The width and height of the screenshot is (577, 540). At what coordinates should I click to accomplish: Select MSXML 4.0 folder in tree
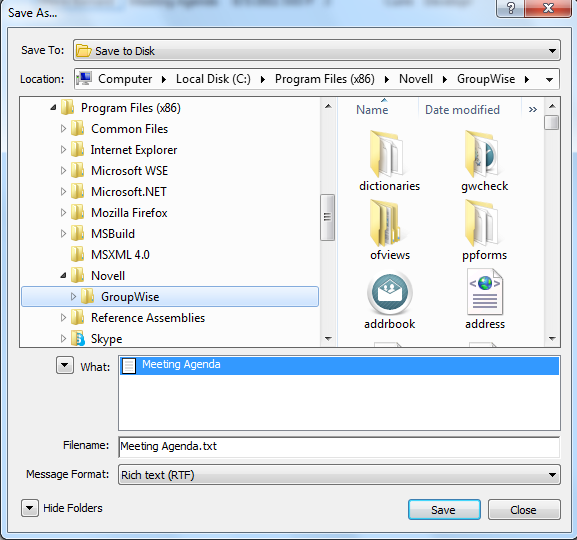click(x=120, y=255)
